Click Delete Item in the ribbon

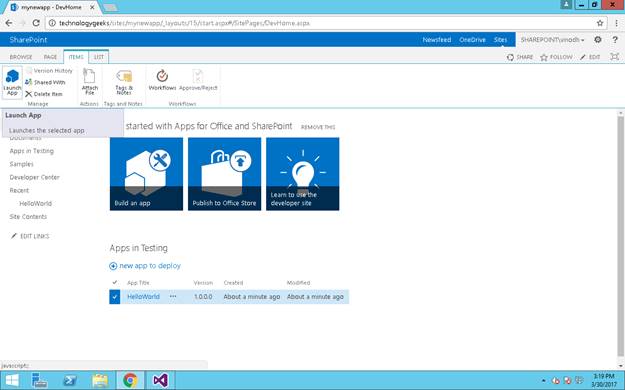coord(44,94)
